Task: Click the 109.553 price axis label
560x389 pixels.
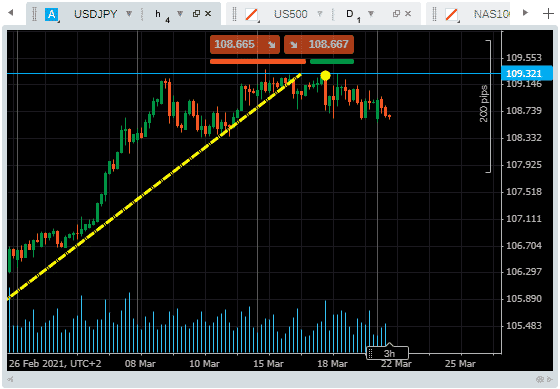Action: (x=524, y=58)
